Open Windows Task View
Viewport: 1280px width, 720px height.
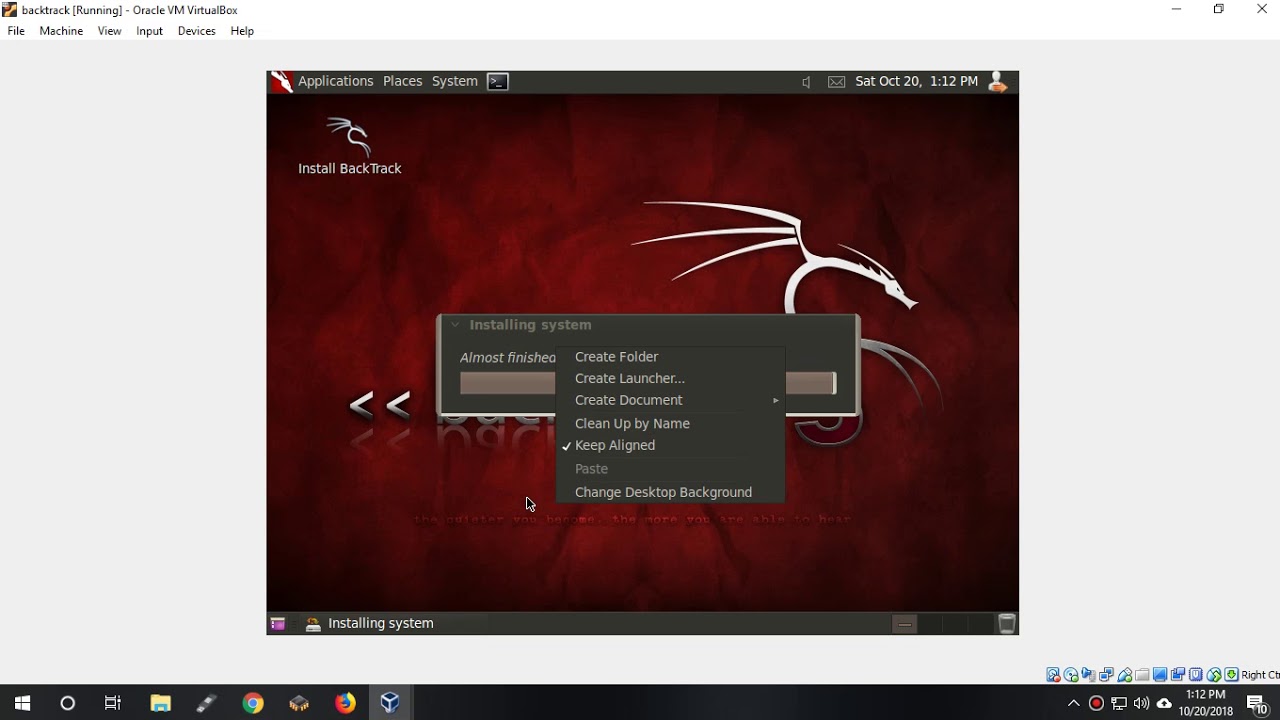(113, 703)
